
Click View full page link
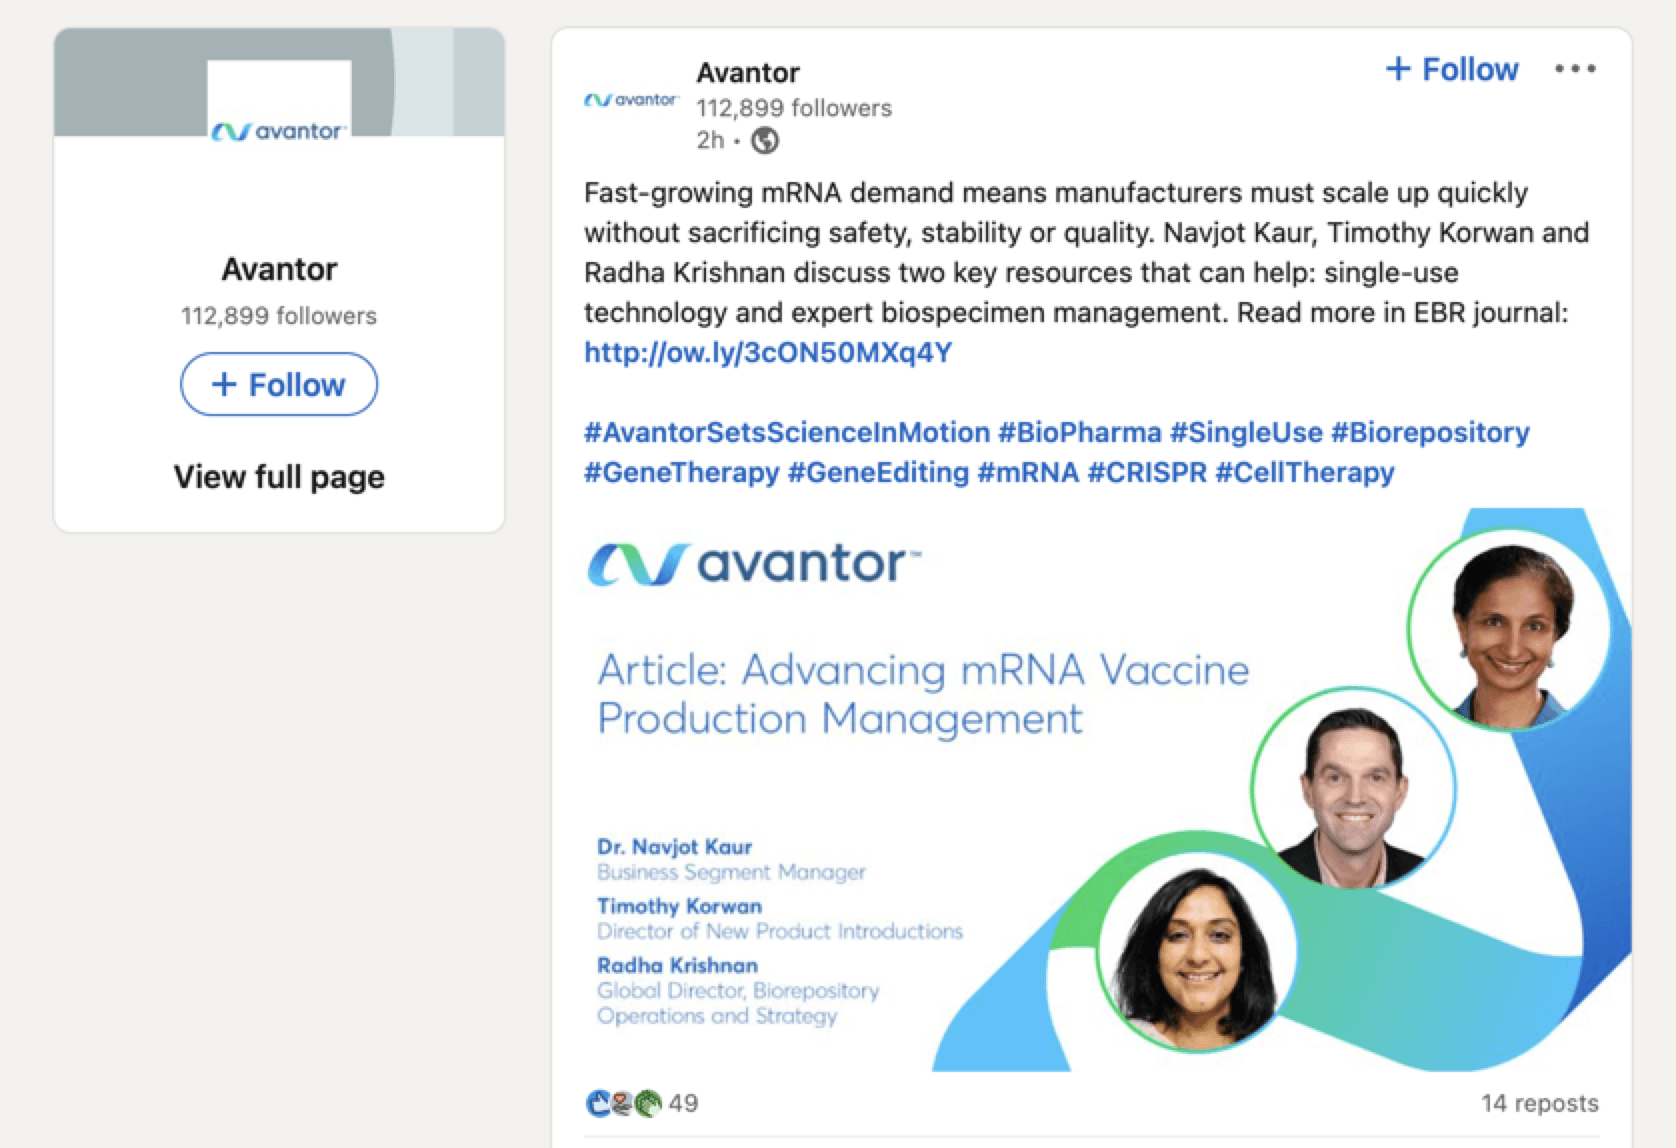[279, 477]
